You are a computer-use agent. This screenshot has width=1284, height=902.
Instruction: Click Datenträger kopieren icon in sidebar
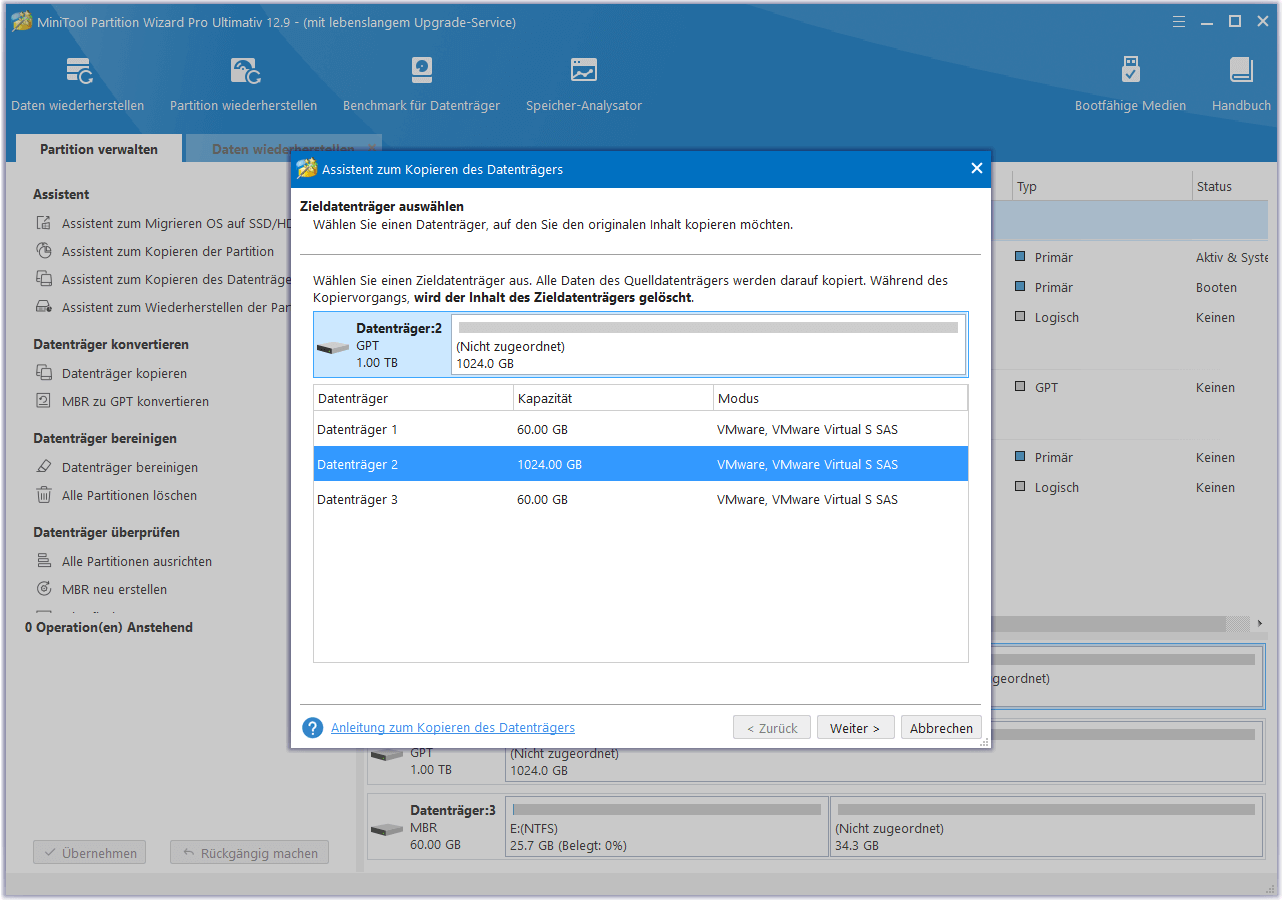[44, 373]
